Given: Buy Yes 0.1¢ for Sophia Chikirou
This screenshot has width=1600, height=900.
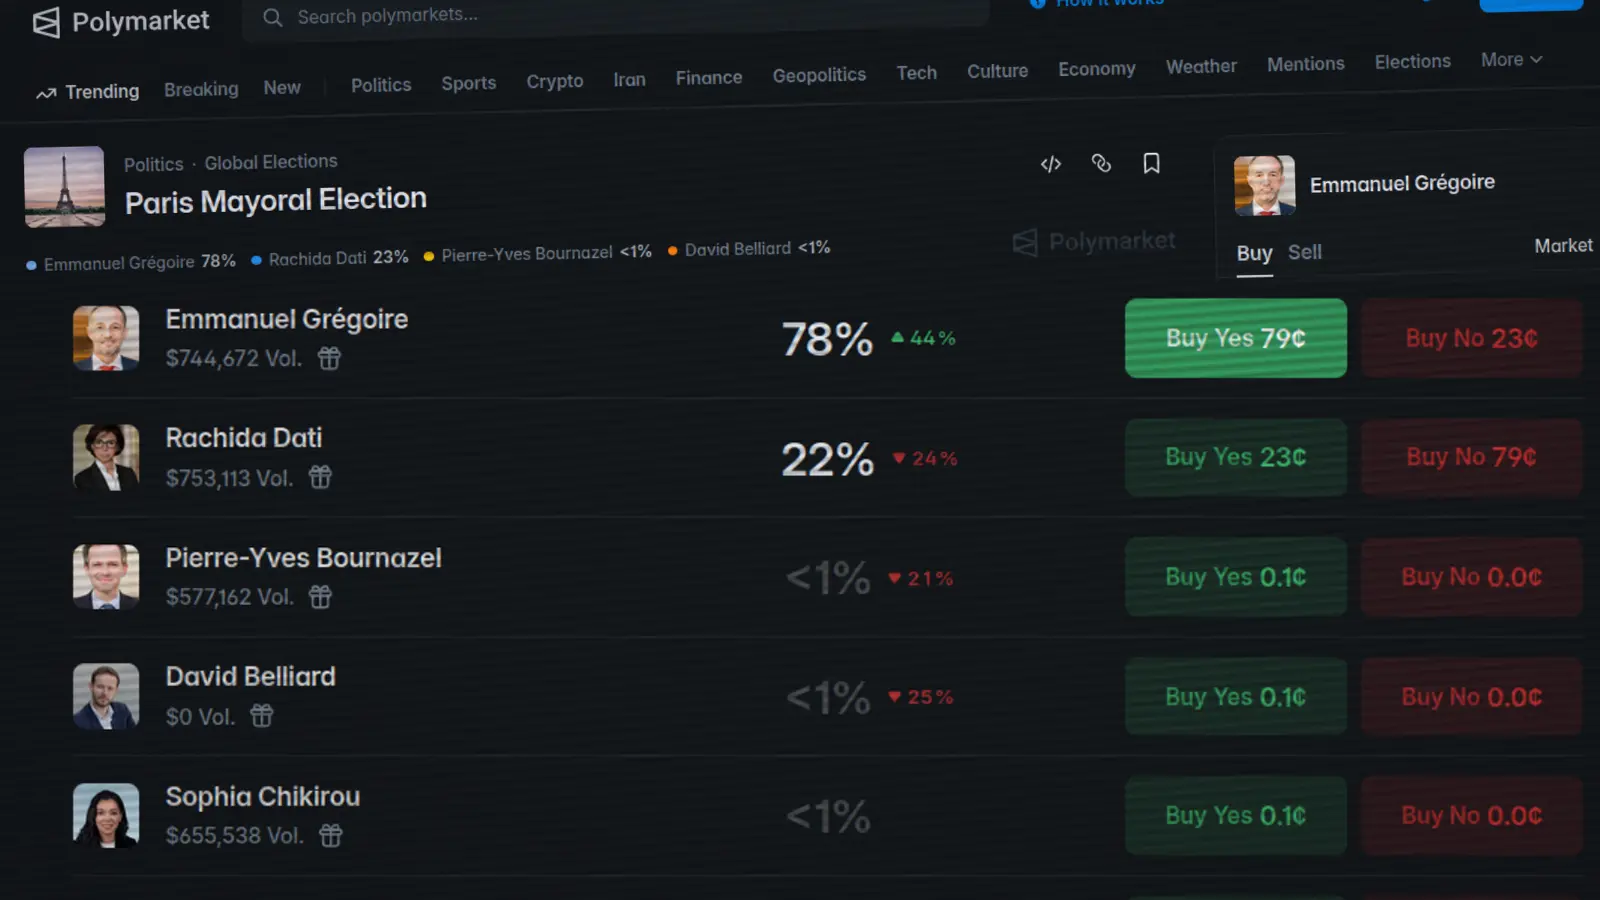Looking at the screenshot, I should [1236, 815].
